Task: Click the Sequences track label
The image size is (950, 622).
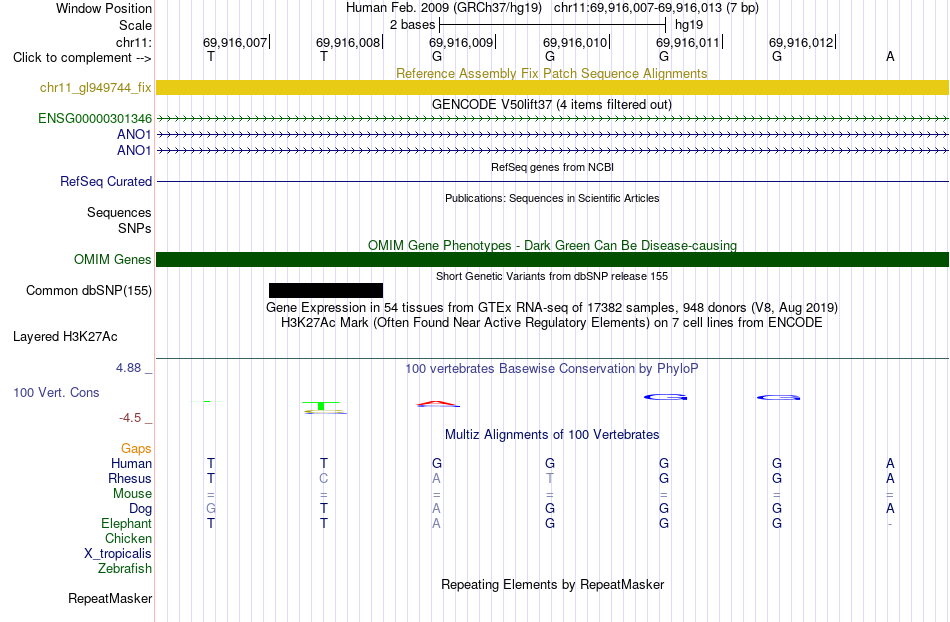Action: coord(119,212)
